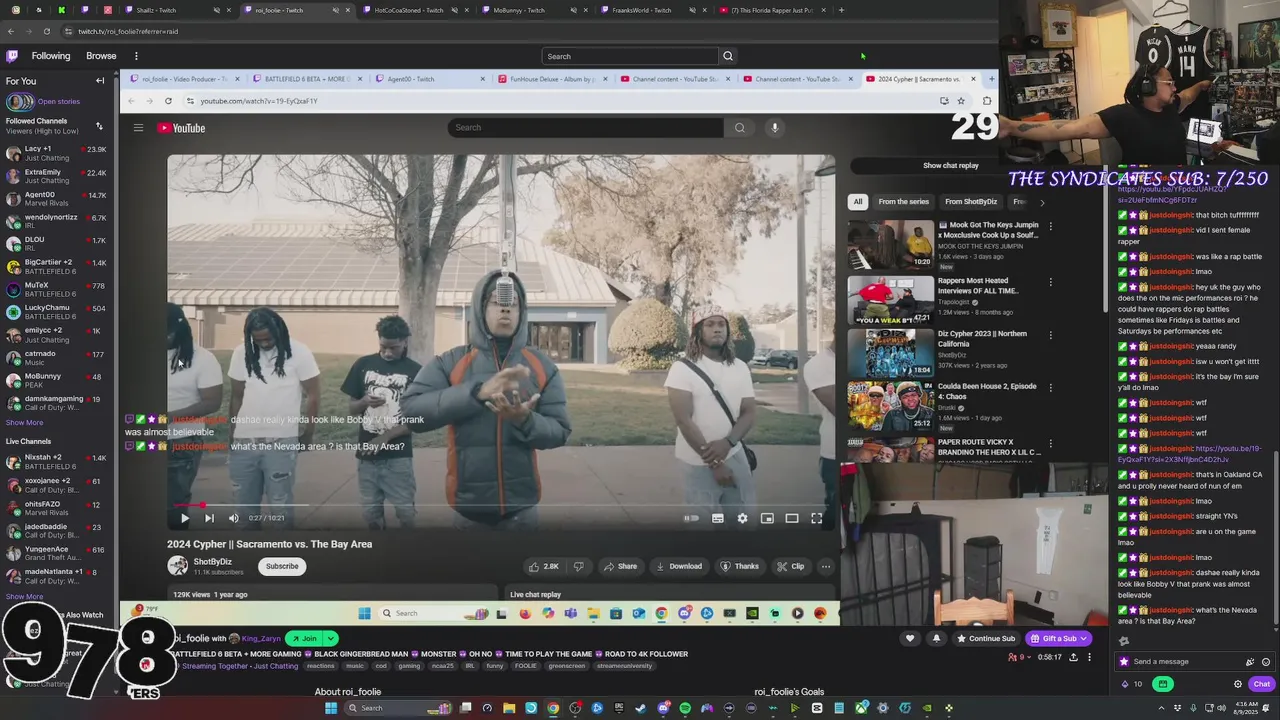Click the YouTube voice search microphone
The height and width of the screenshot is (720, 1280).
(x=774, y=127)
